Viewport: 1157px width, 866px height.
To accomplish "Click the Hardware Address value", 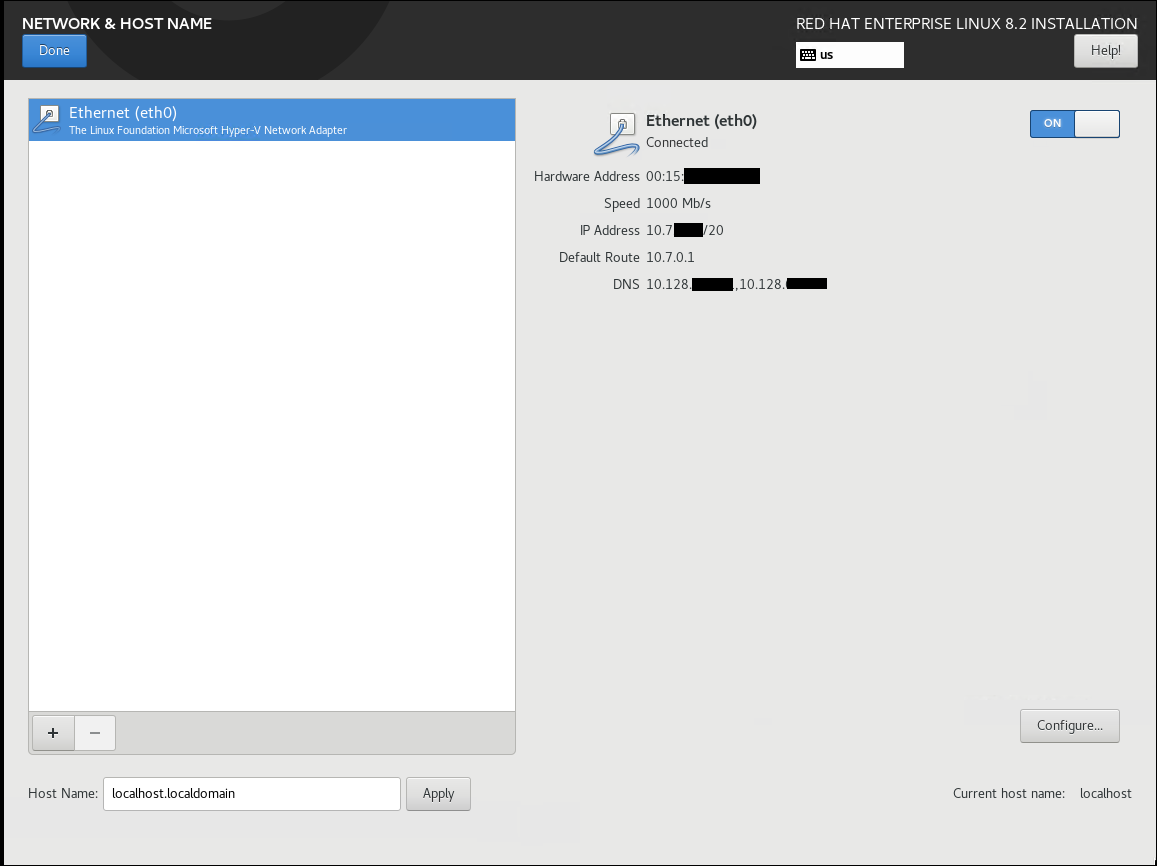I will coord(702,177).
